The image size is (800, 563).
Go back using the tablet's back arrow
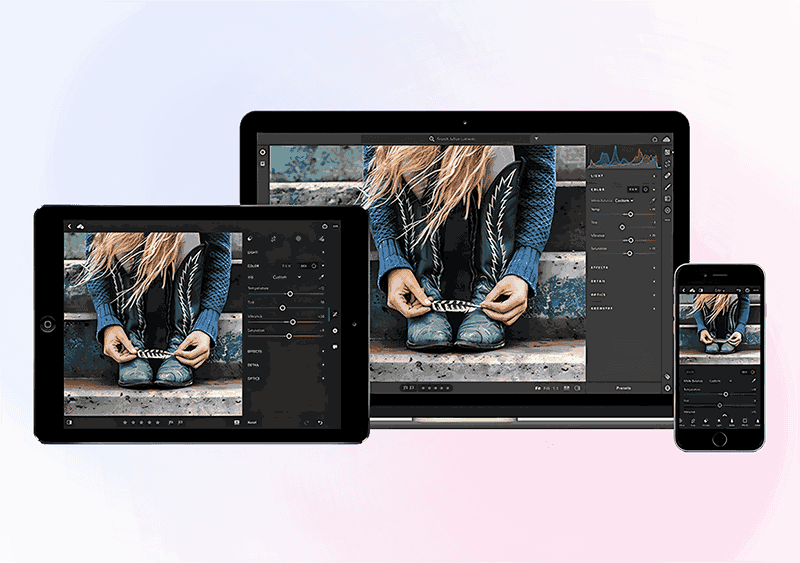point(70,226)
